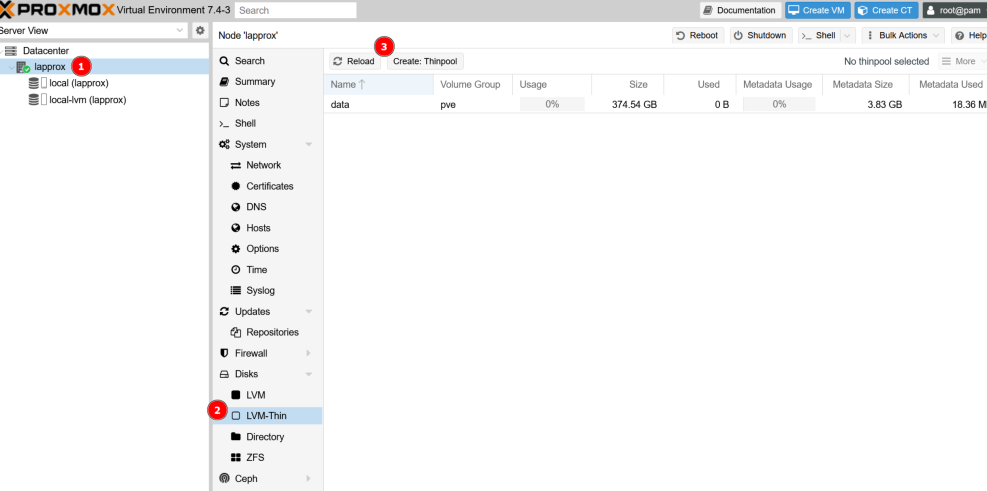Click Create: Thinpool button
This screenshot has width=987, height=491.
pos(426,61)
